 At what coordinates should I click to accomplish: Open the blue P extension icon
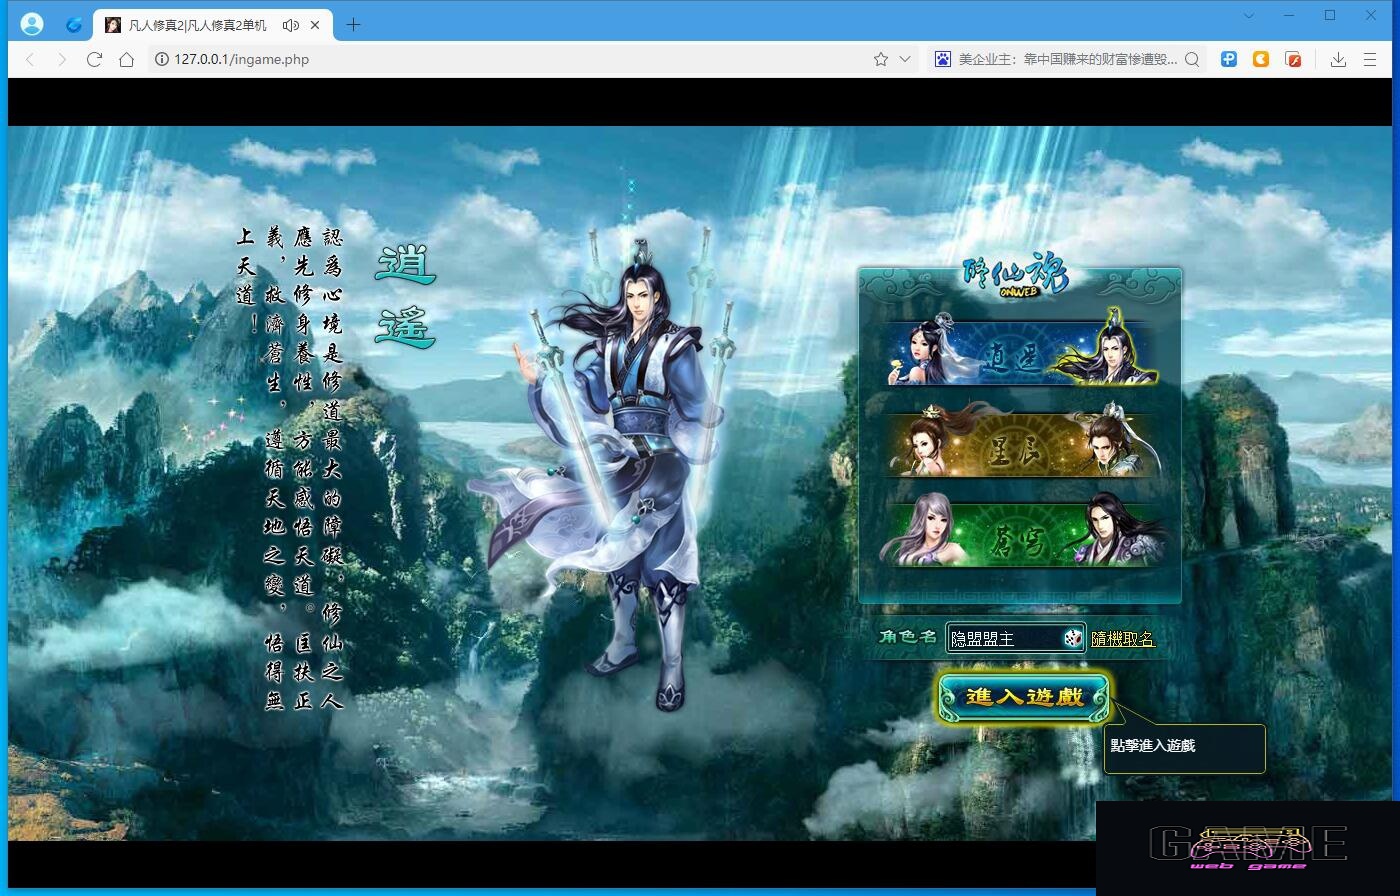(1229, 59)
